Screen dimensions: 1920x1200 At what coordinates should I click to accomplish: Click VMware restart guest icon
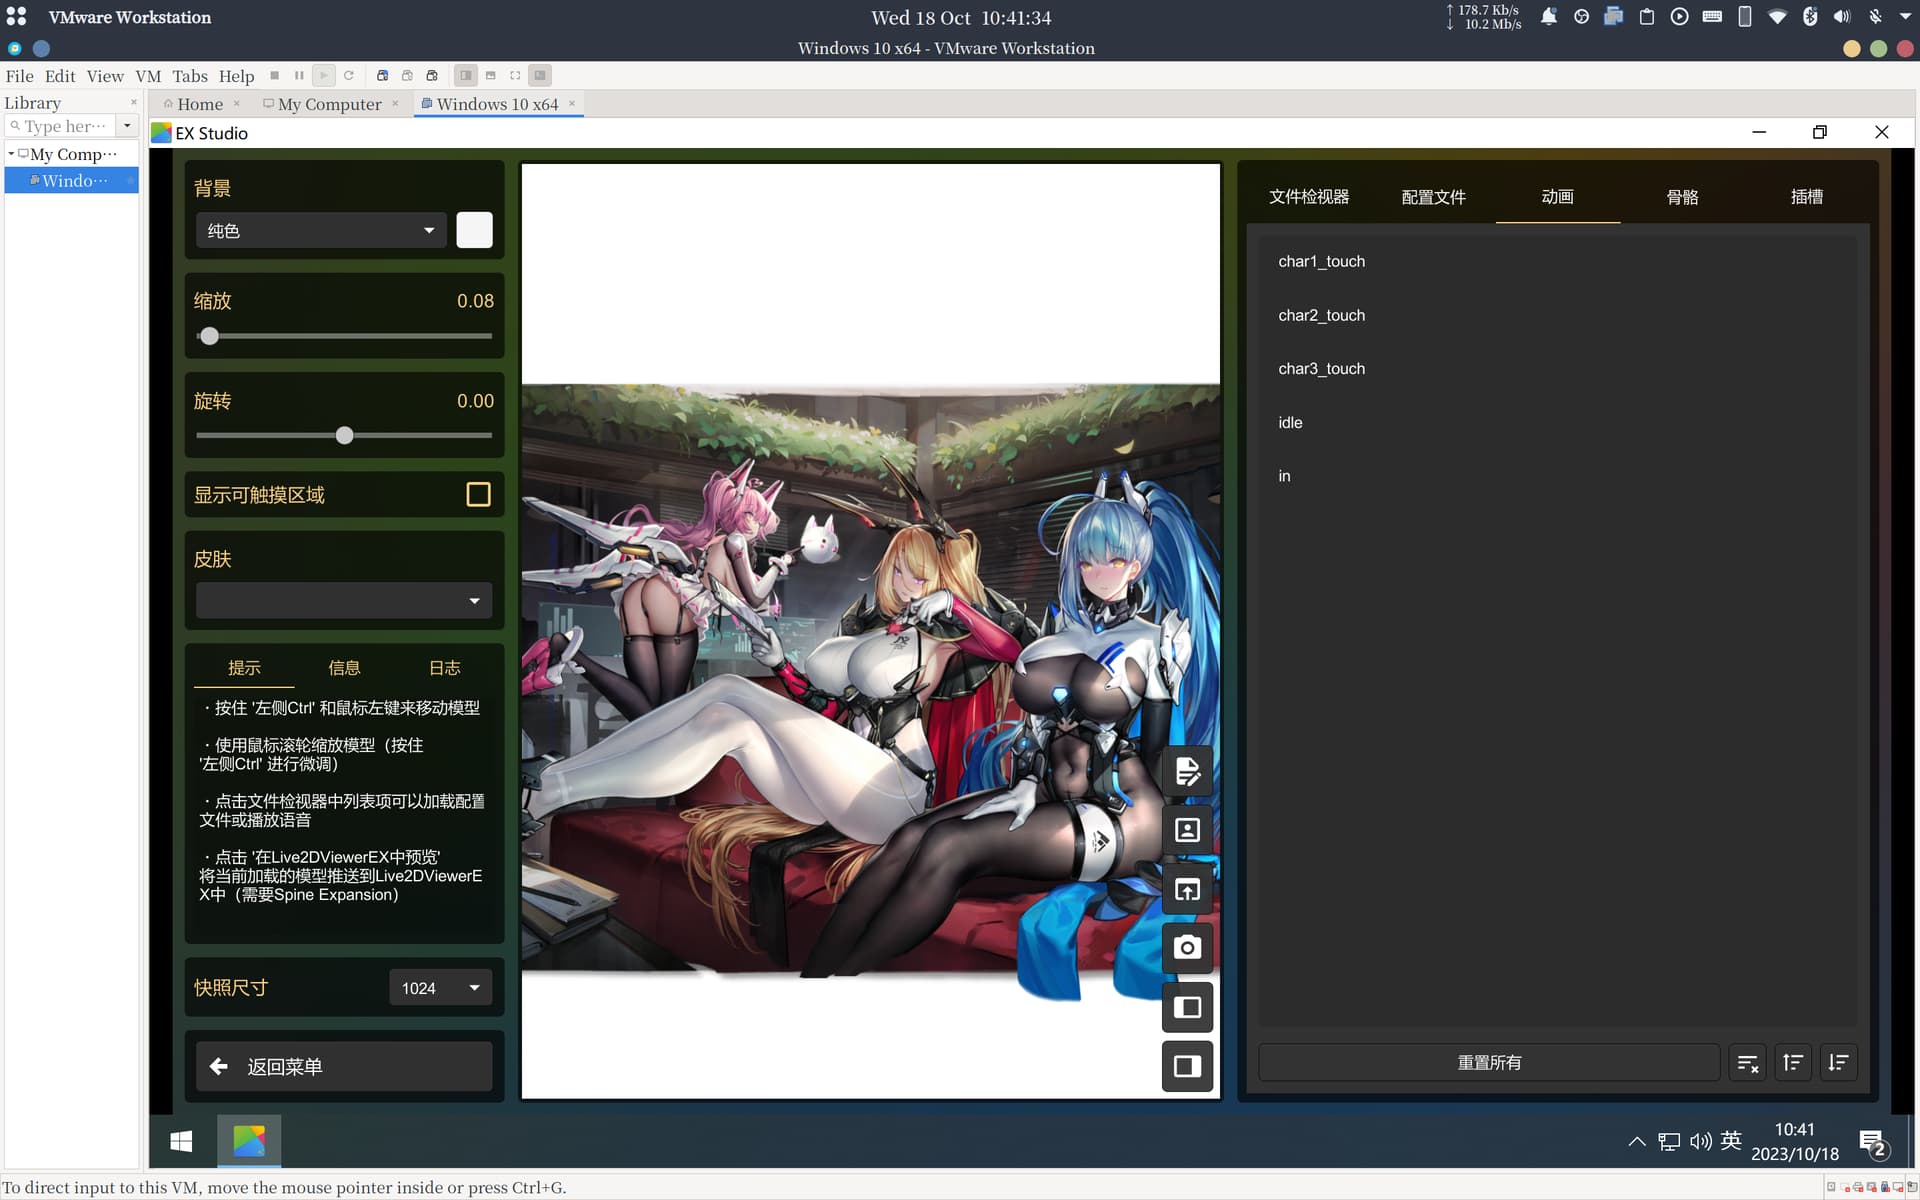coord(348,75)
